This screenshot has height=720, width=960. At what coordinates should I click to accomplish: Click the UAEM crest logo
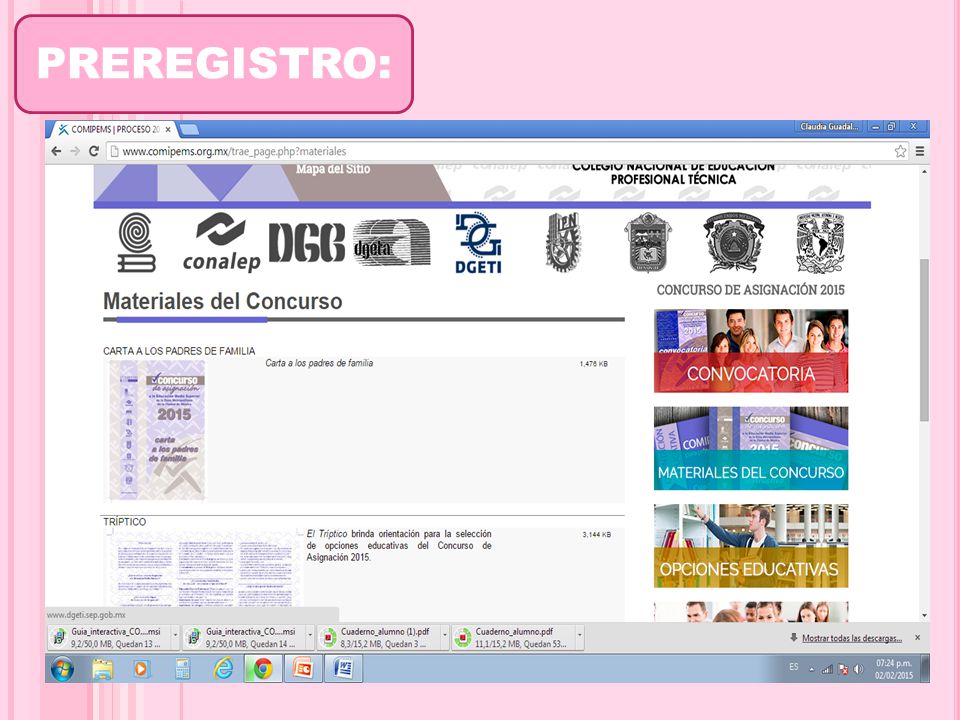point(734,242)
